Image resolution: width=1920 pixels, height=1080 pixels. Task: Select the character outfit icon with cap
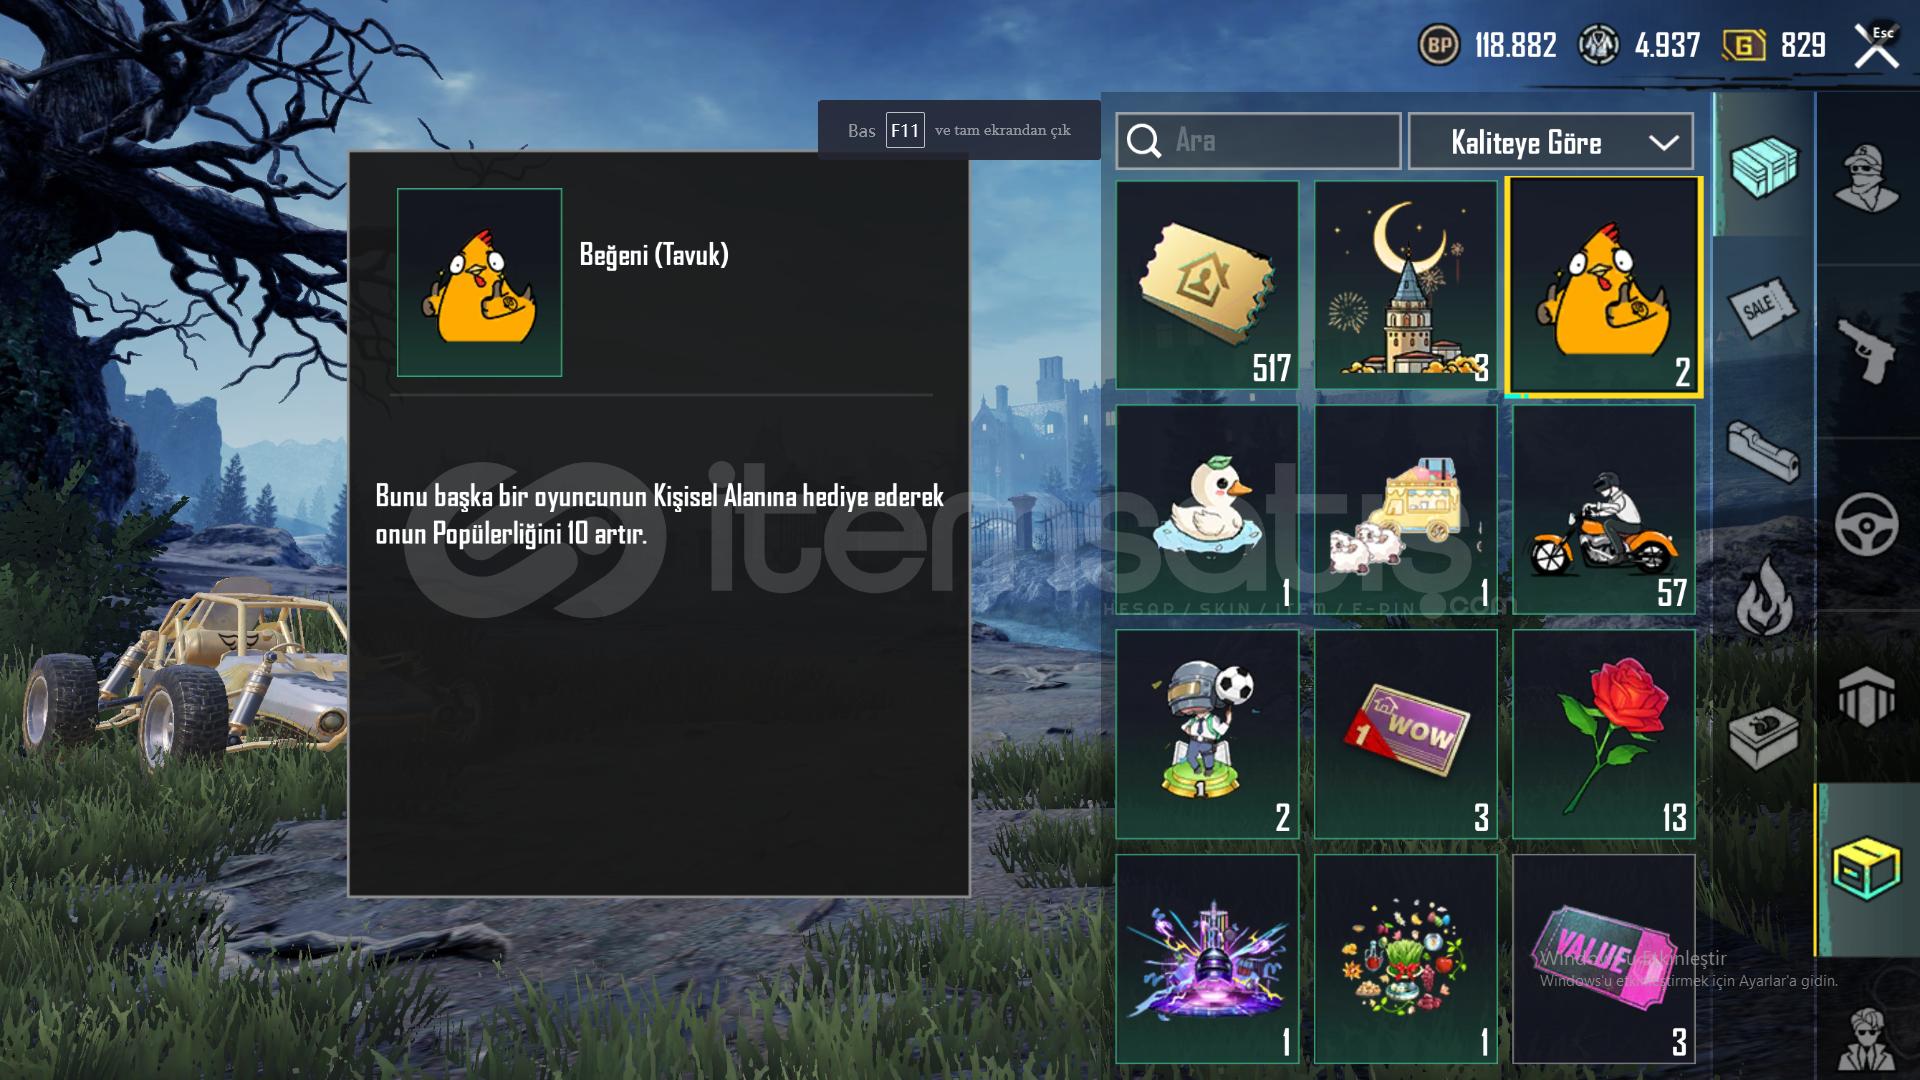1866,178
